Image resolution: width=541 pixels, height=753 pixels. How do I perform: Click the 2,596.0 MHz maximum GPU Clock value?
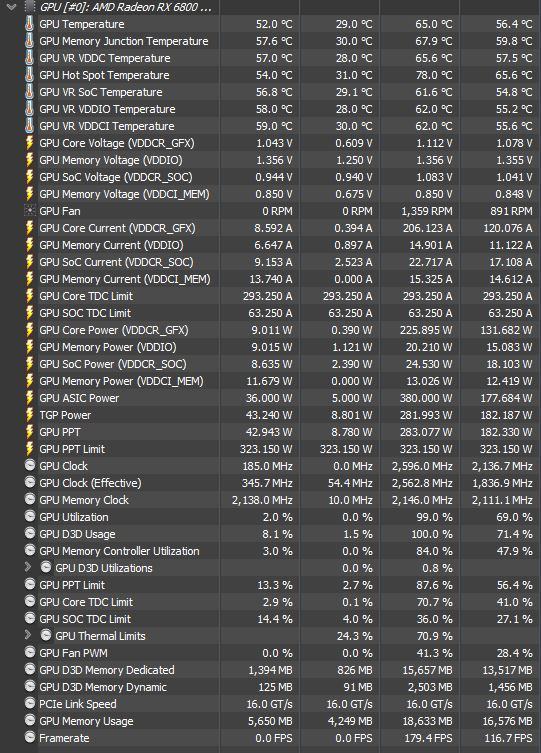tap(422, 466)
